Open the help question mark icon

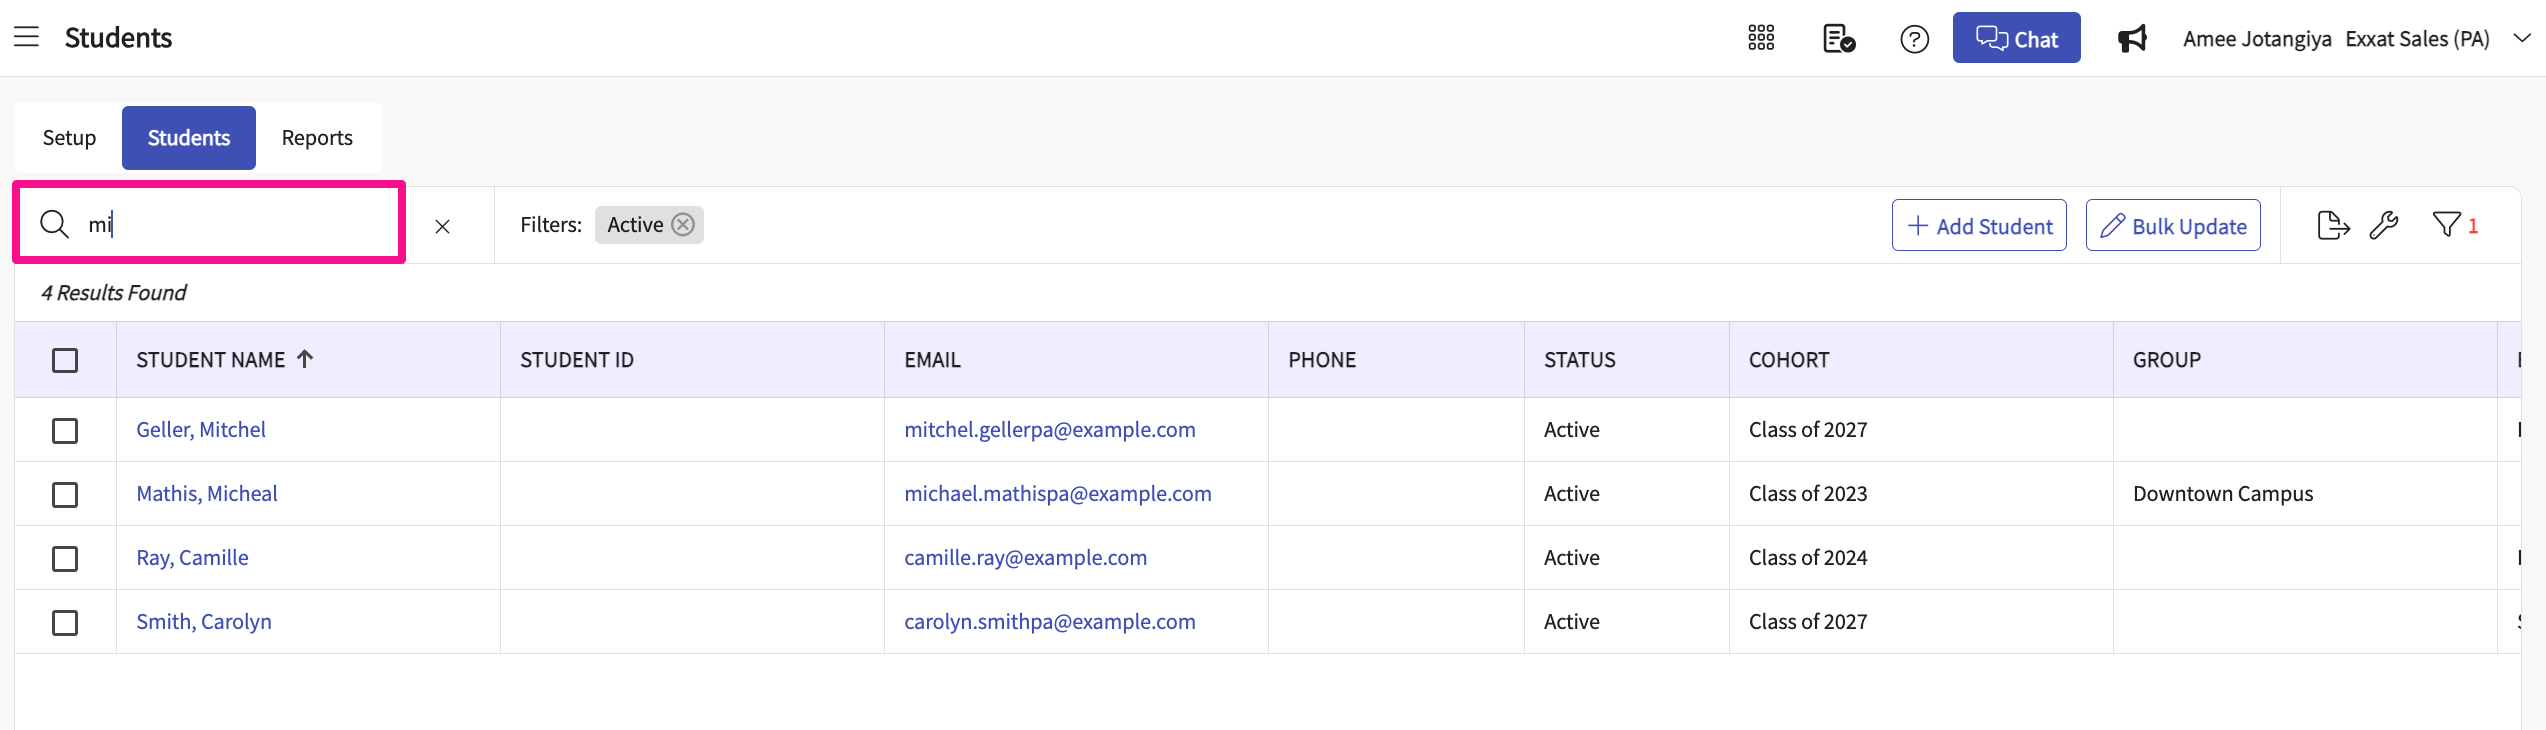click(1914, 39)
